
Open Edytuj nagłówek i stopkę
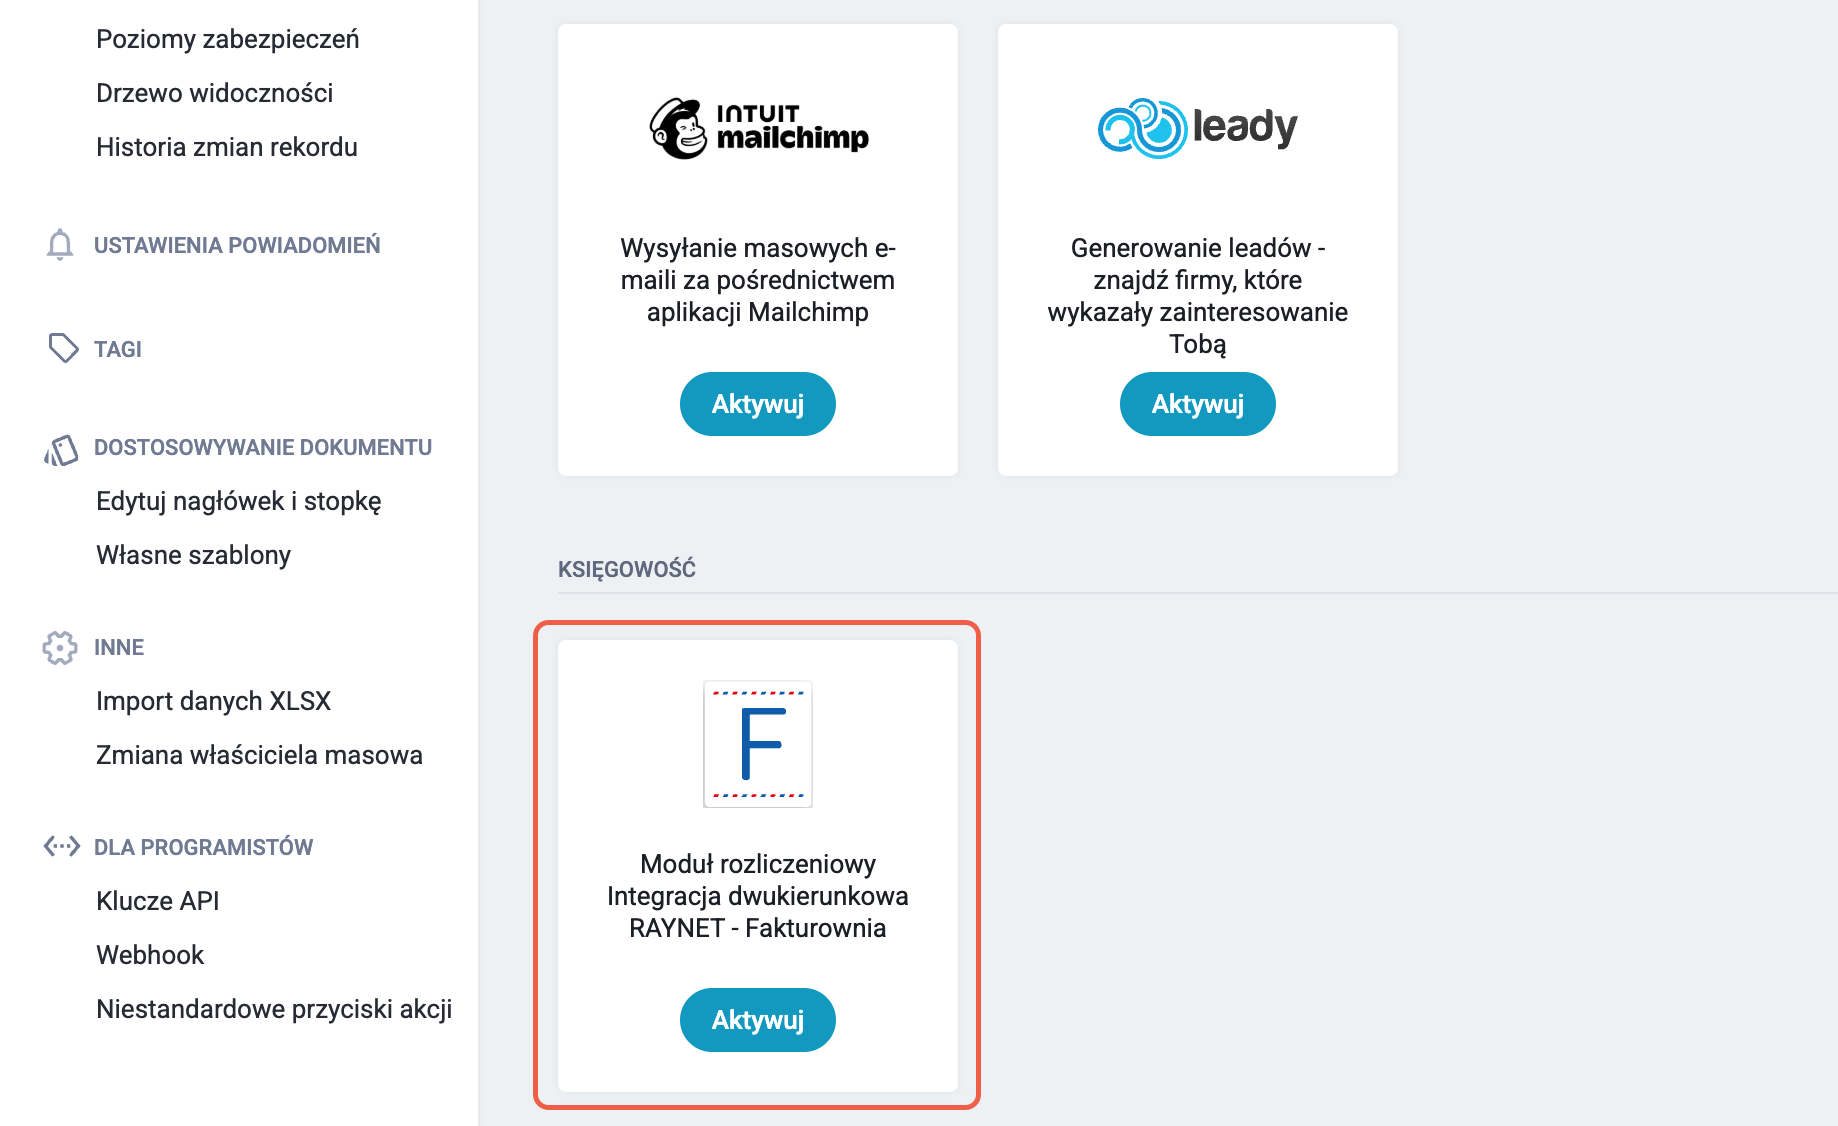(x=239, y=501)
